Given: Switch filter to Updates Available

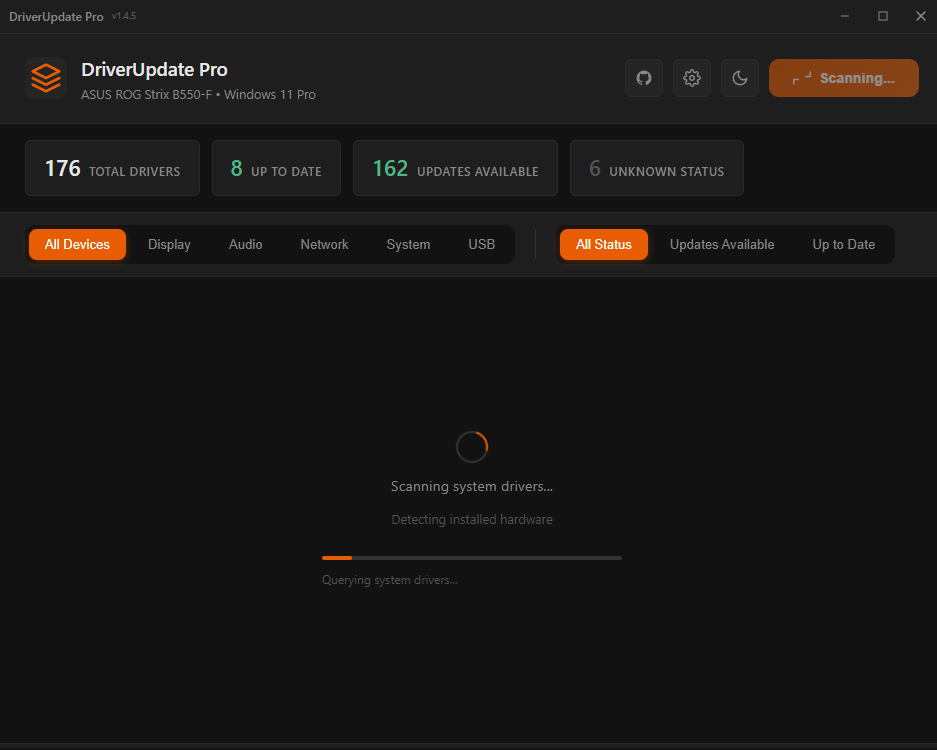Looking at the screenshot, I should [x=722, y=244].
